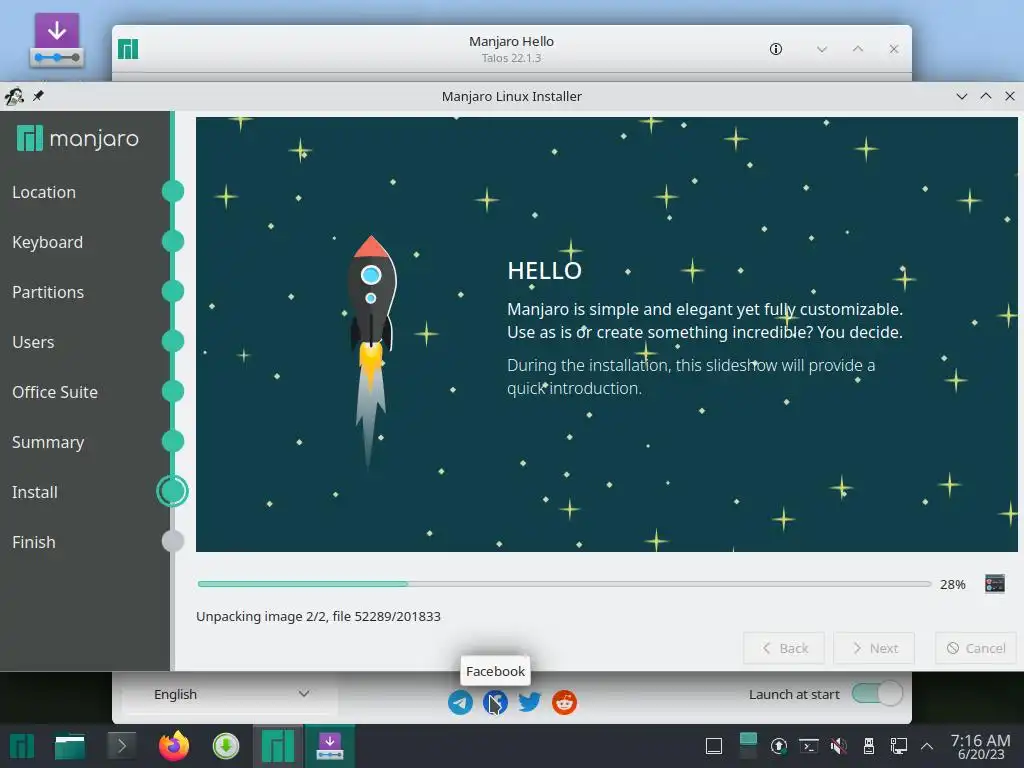Viewport: 1024px width, 768px height.
Task: Select the Summary step in sidebar
Action: coord(48,442)
